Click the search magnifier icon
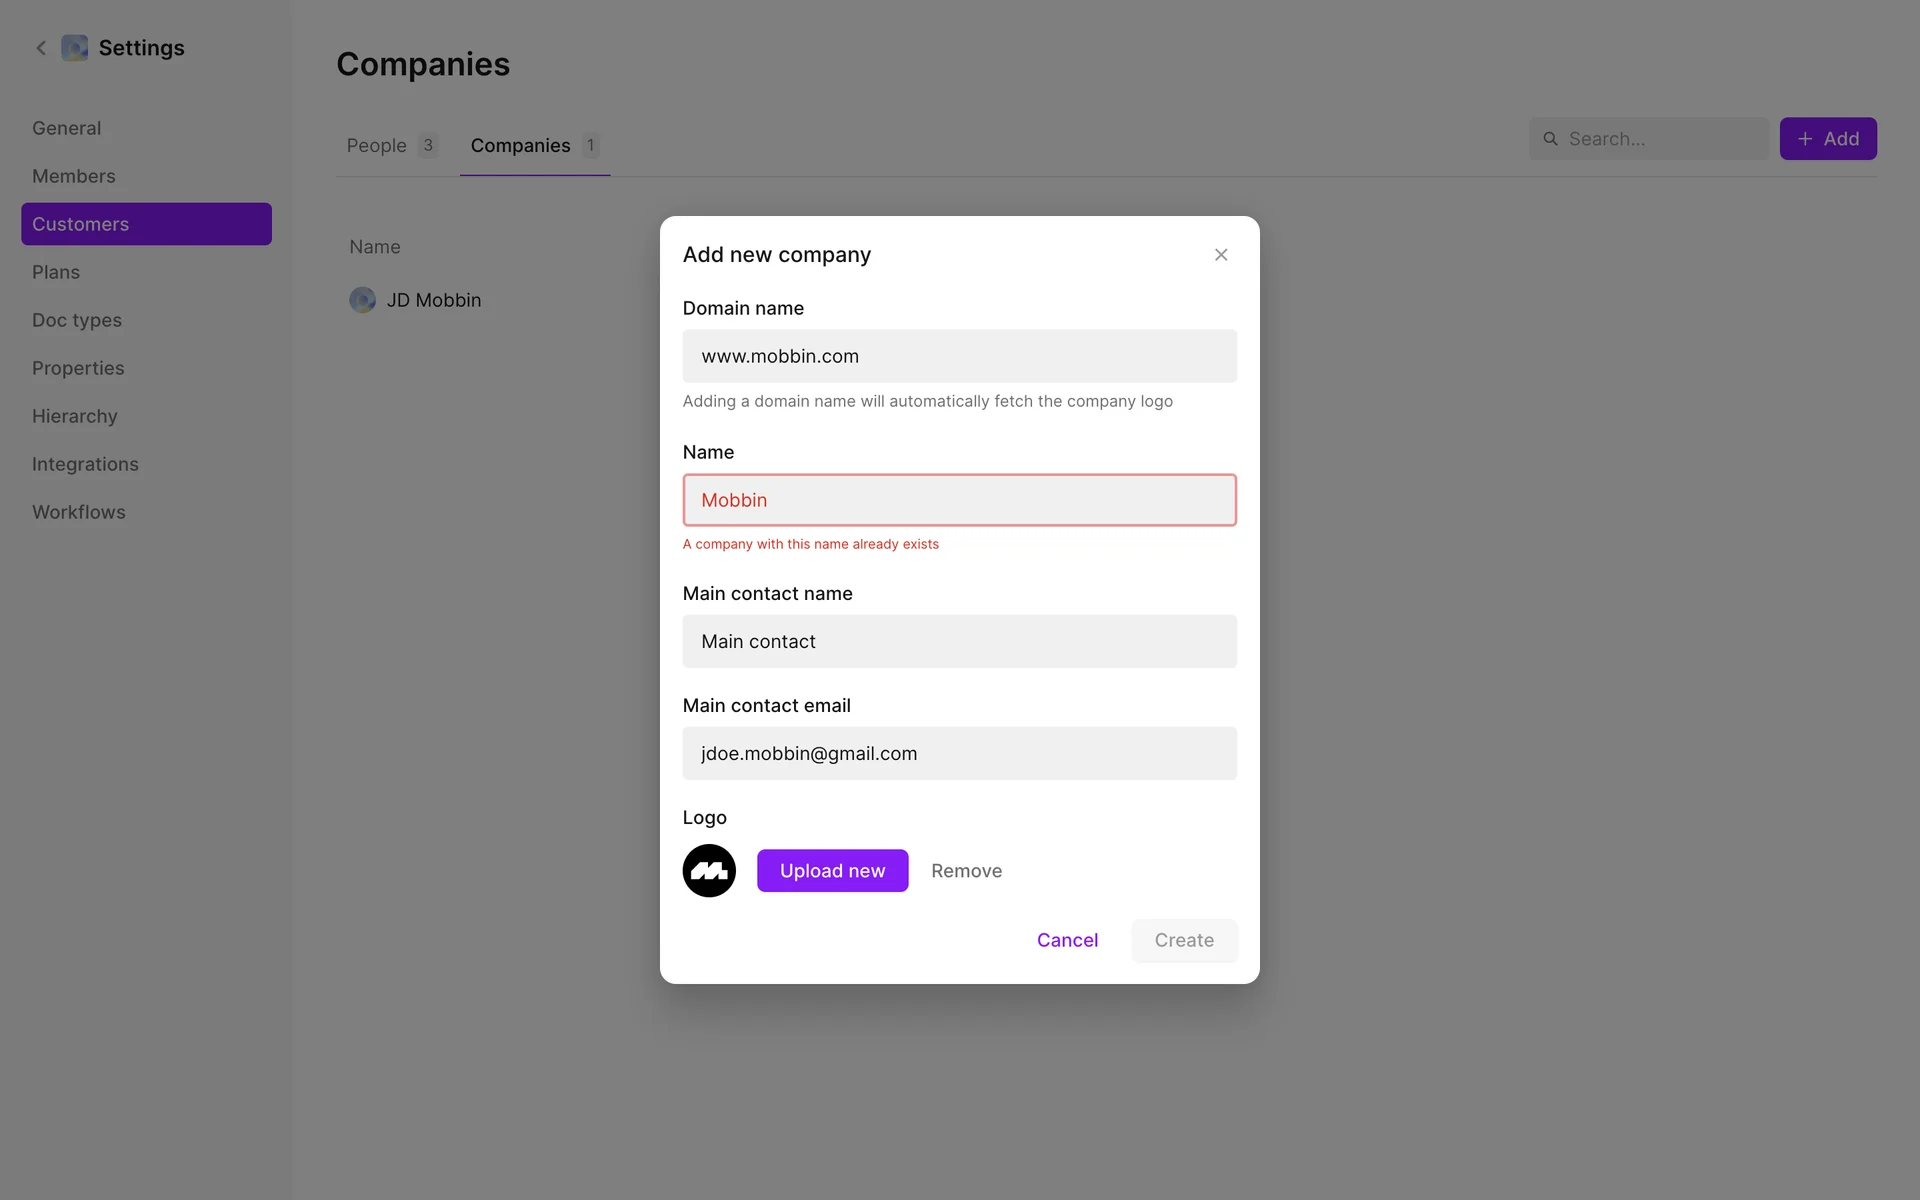The width and height of the screenshot is (1920, 1200). pyautogui.click(x=1550, y=139)
